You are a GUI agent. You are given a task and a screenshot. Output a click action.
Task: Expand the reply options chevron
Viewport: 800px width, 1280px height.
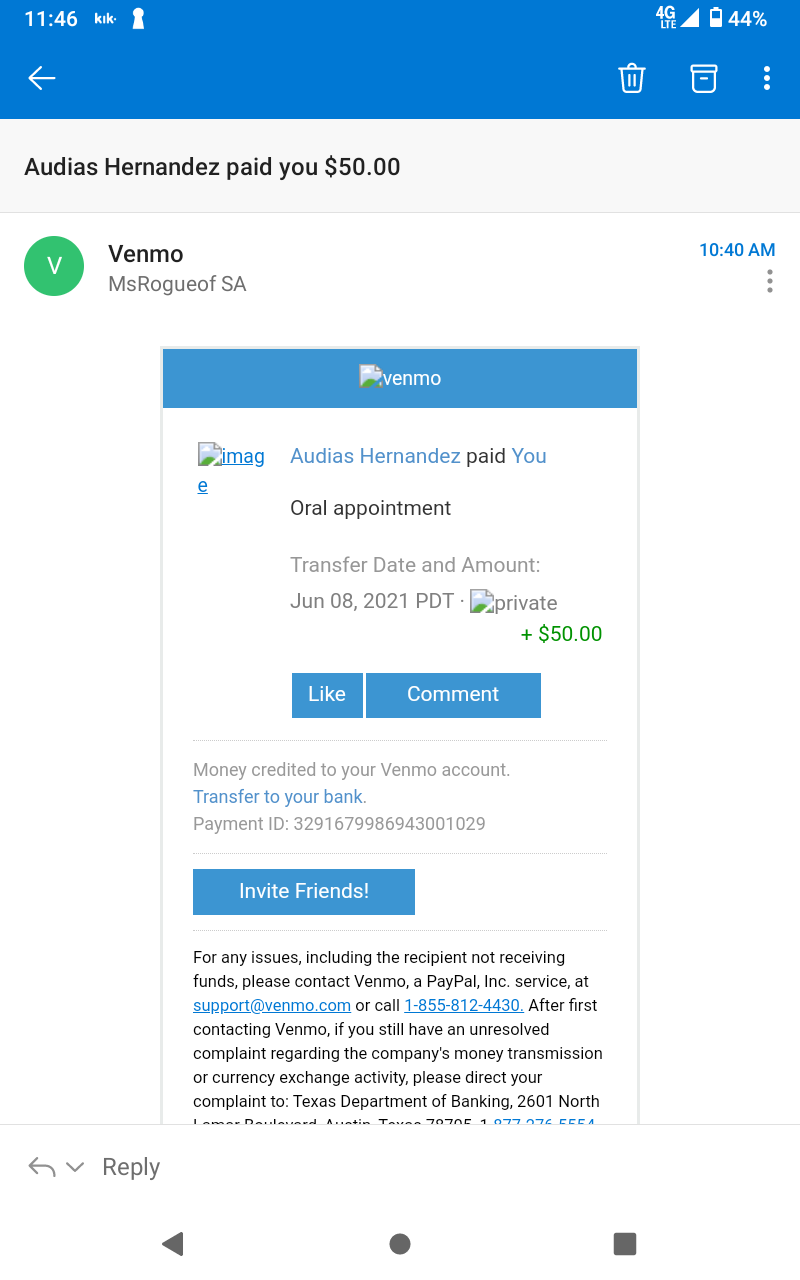coord(75,1167)
